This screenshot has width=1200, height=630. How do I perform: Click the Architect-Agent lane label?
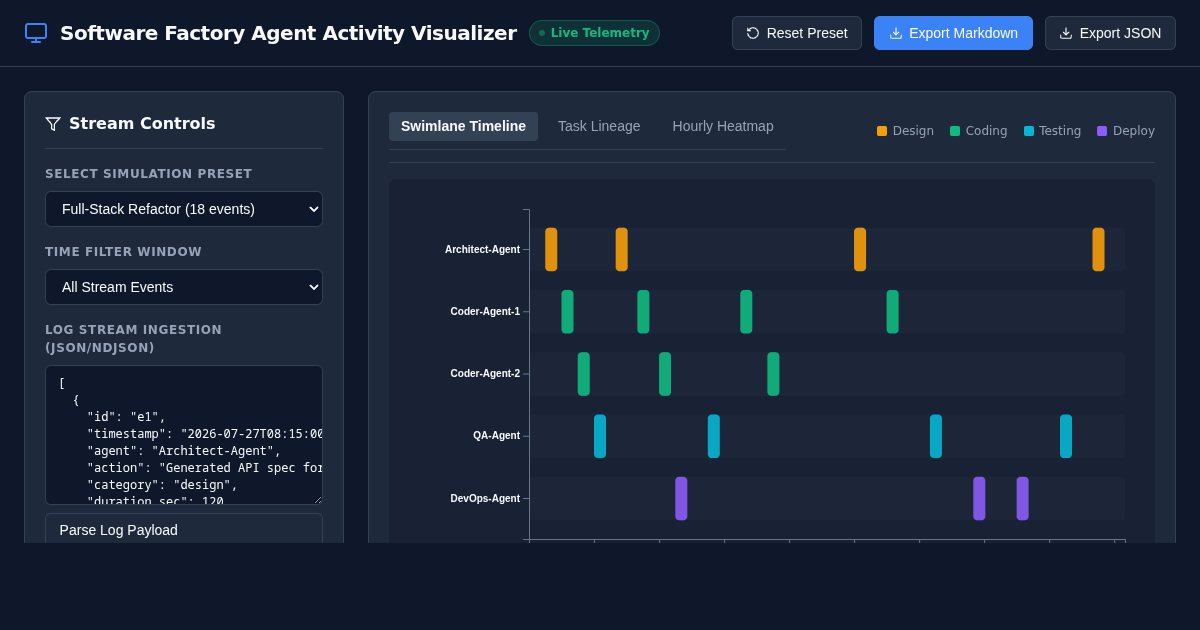click(482, 249)
